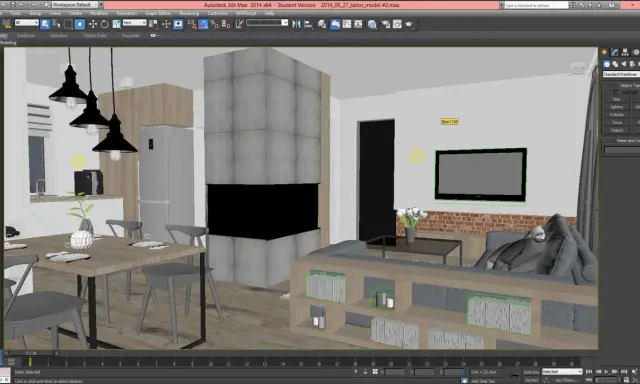Open the Customize menu
Image resolution: width=640 pixels, height=384 pixels.
pyautogui.click(x=218, y=13)
